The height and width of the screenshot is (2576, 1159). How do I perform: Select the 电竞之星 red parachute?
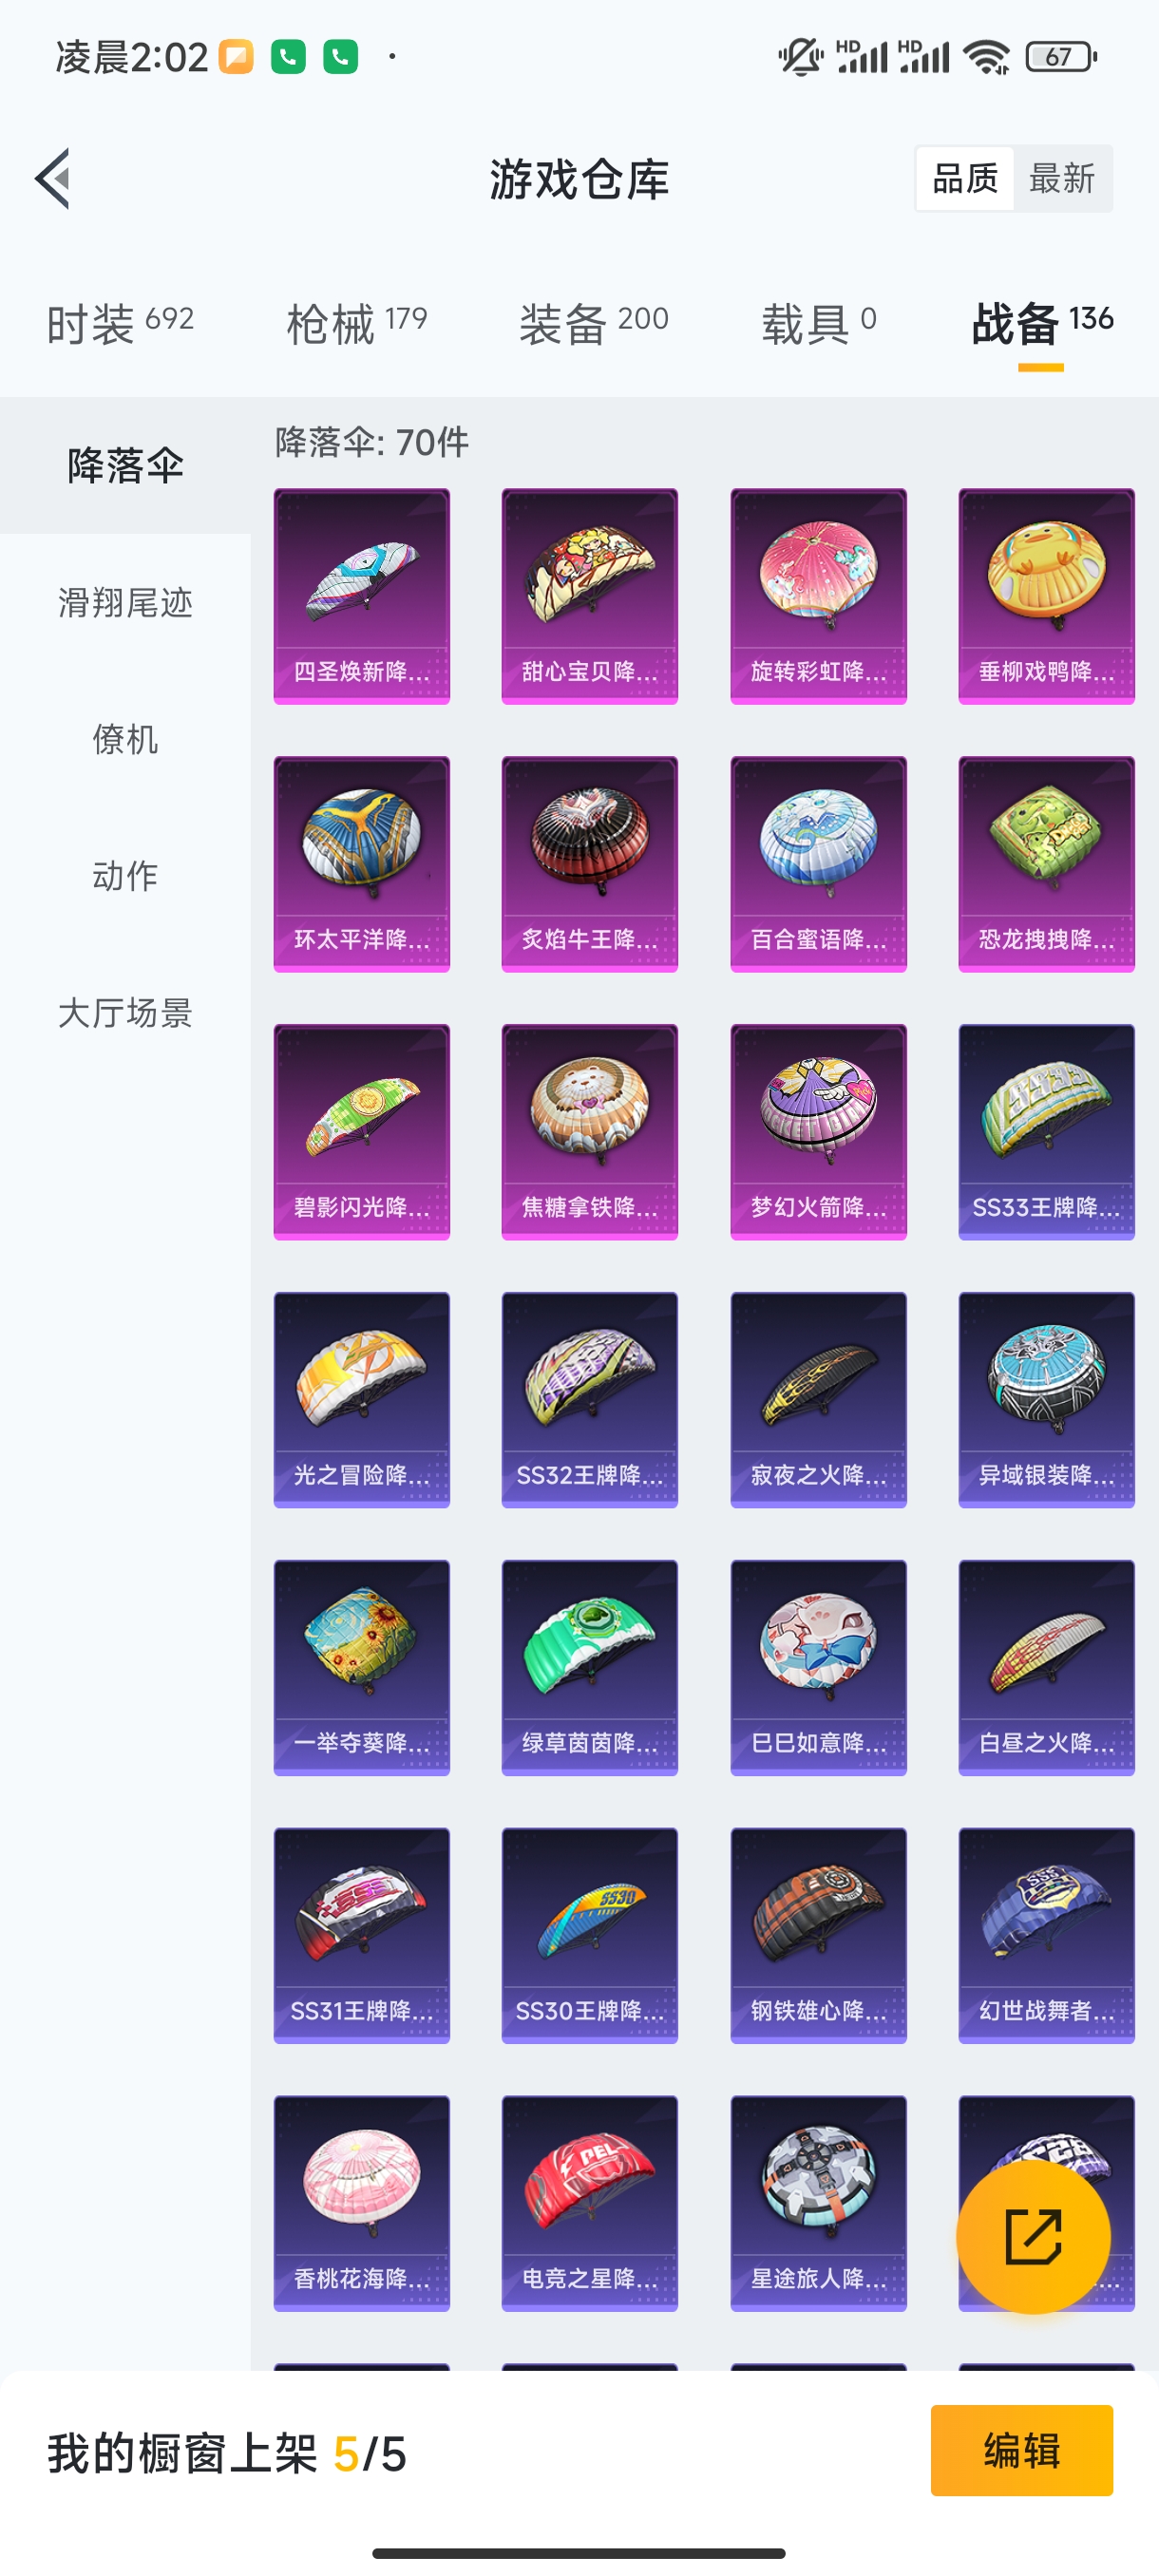pos(590,2204)
